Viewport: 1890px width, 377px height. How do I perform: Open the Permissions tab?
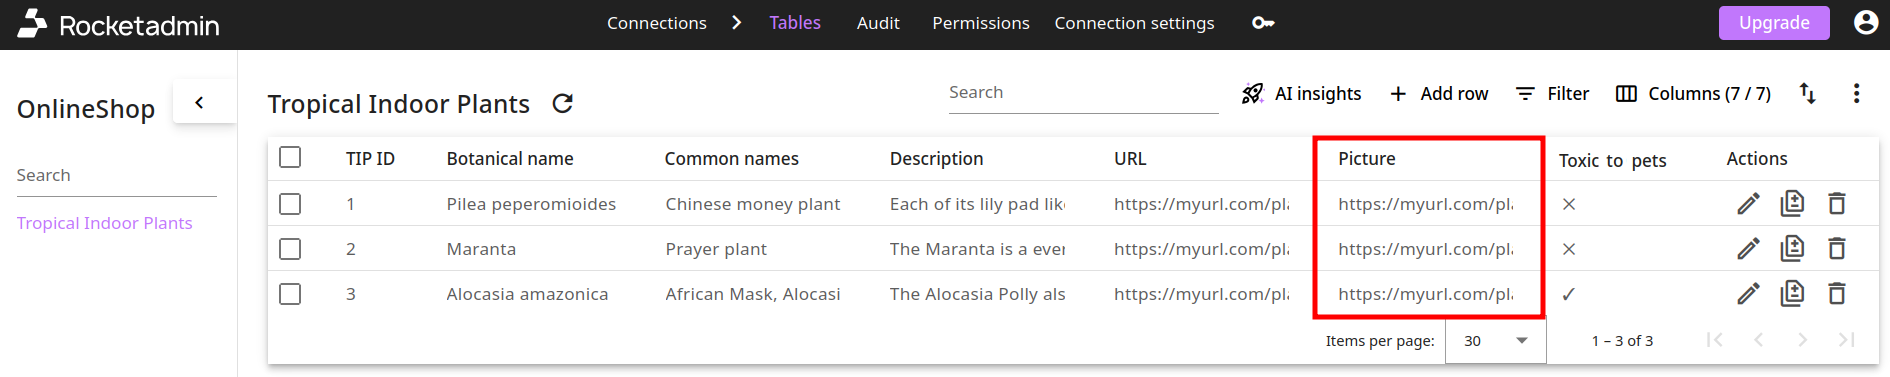[x=981, y=23]
